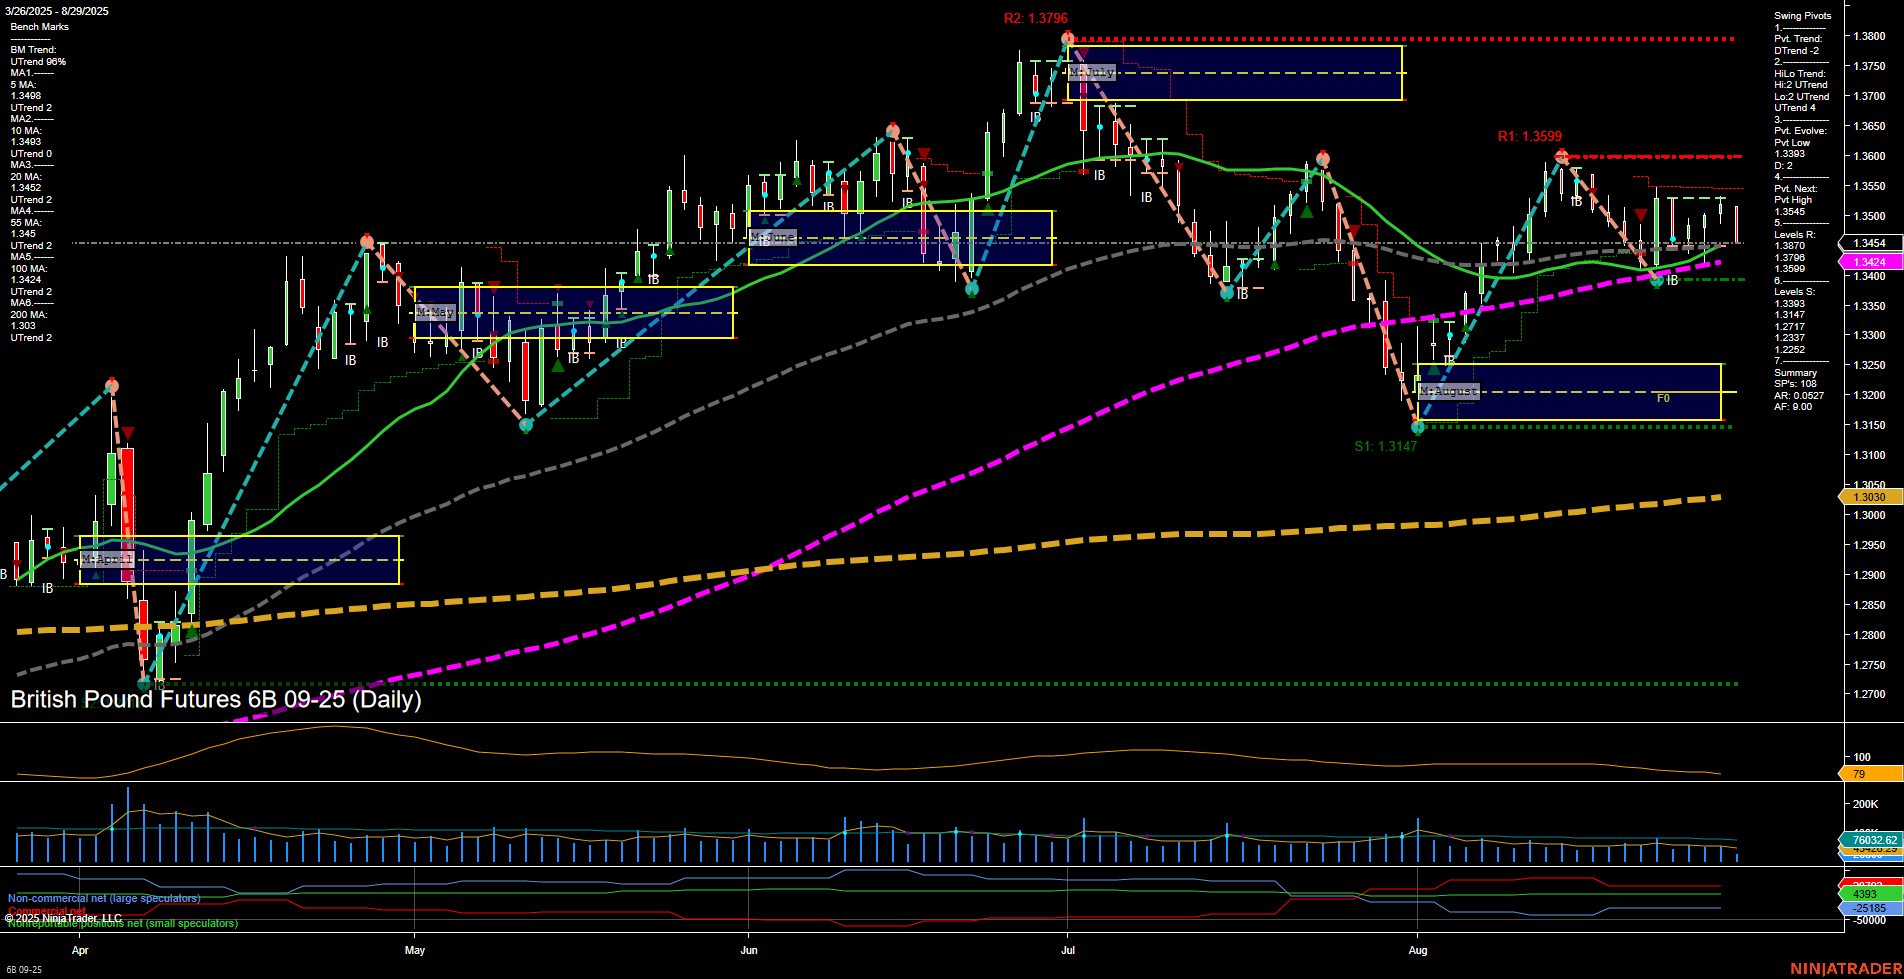Click the S1: 1.3147 support label

click(1385, 447)
